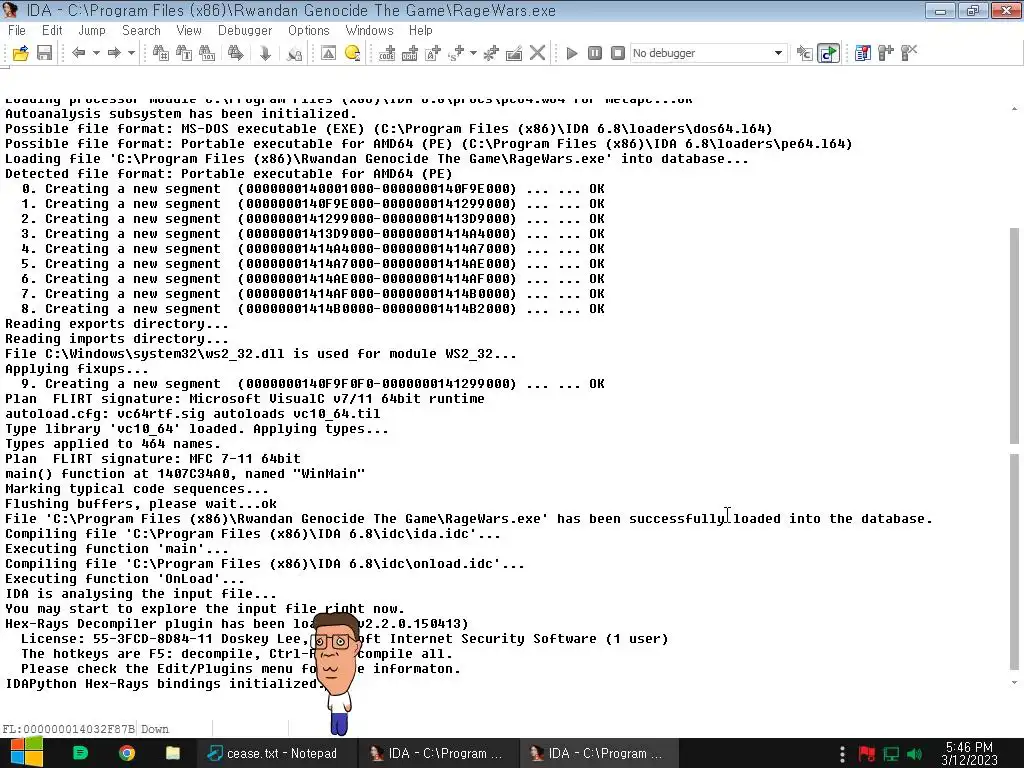
Task: Click the down arrow search direction icon
Action: point(265,53)
